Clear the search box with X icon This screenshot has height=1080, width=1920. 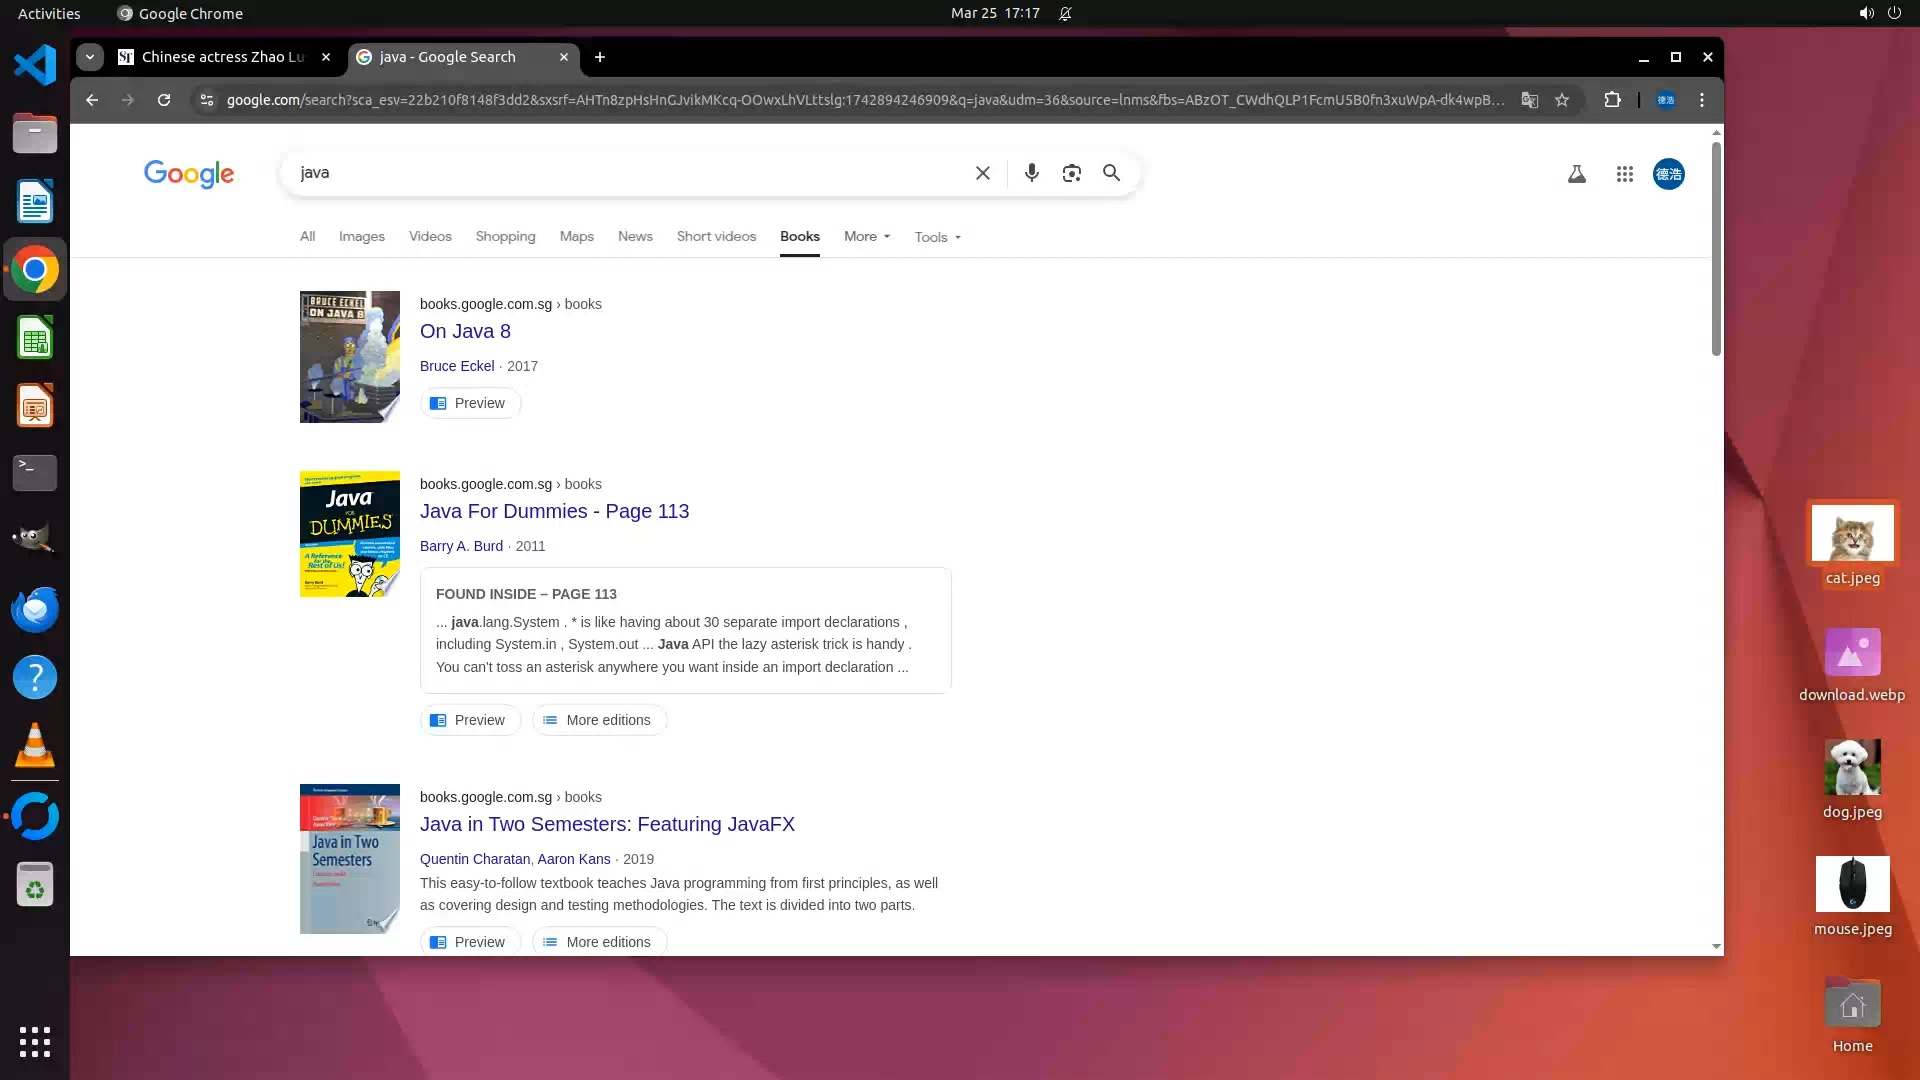(x=982, y=173)
